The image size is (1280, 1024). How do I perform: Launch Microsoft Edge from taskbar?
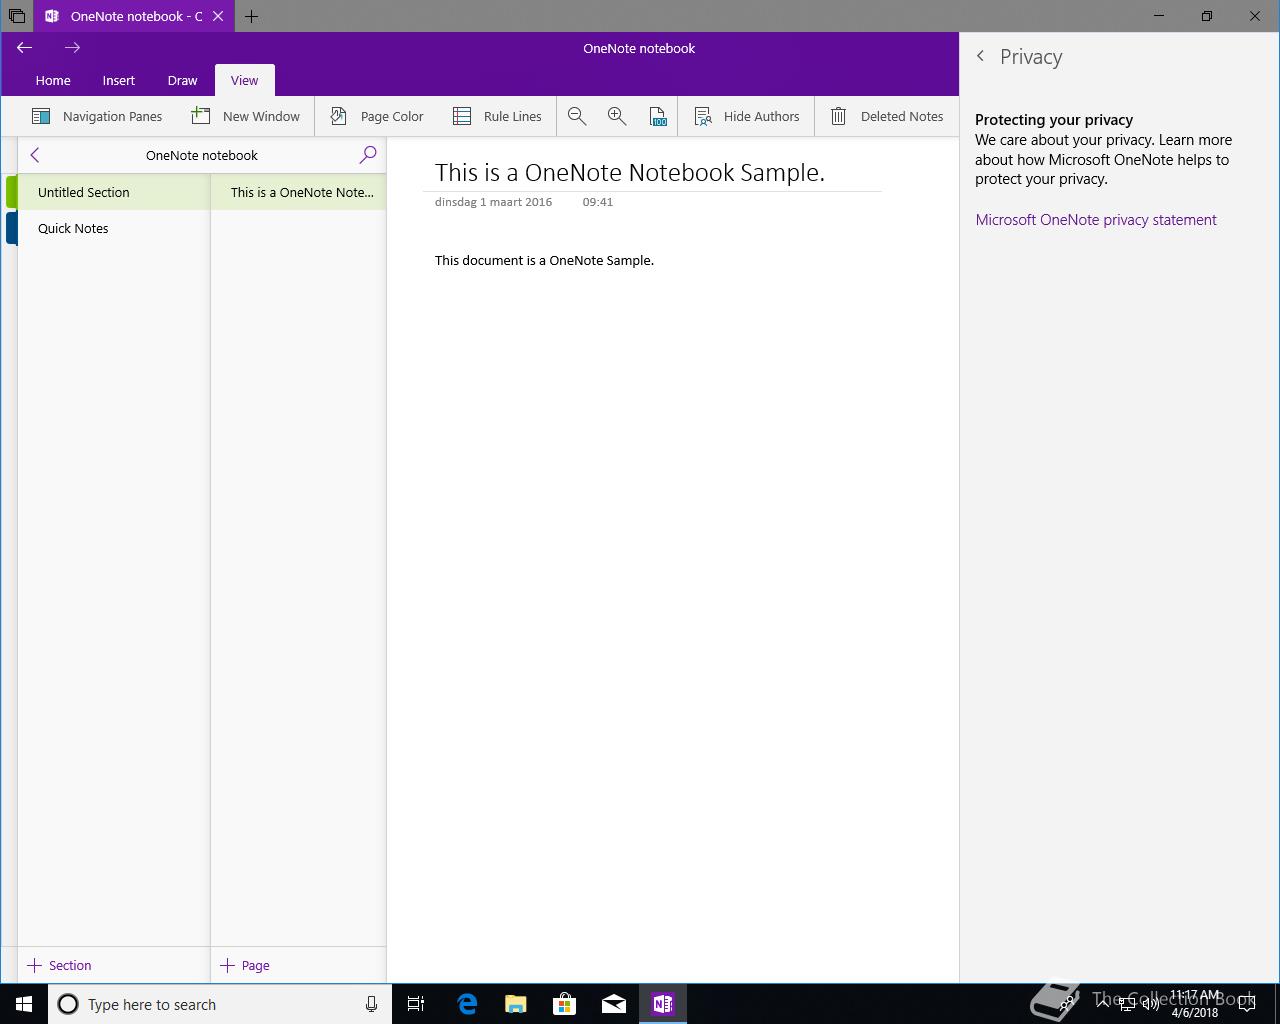click(467, 1004)
